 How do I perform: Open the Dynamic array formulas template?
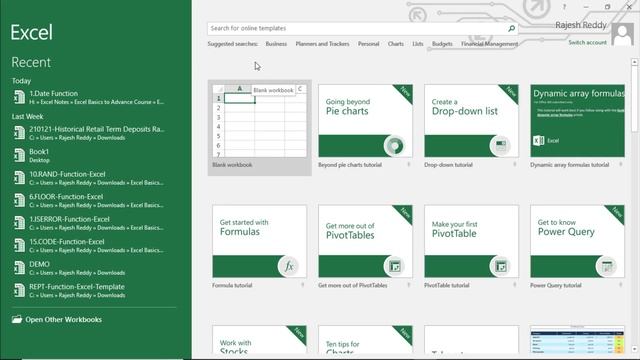click(578, 121)
